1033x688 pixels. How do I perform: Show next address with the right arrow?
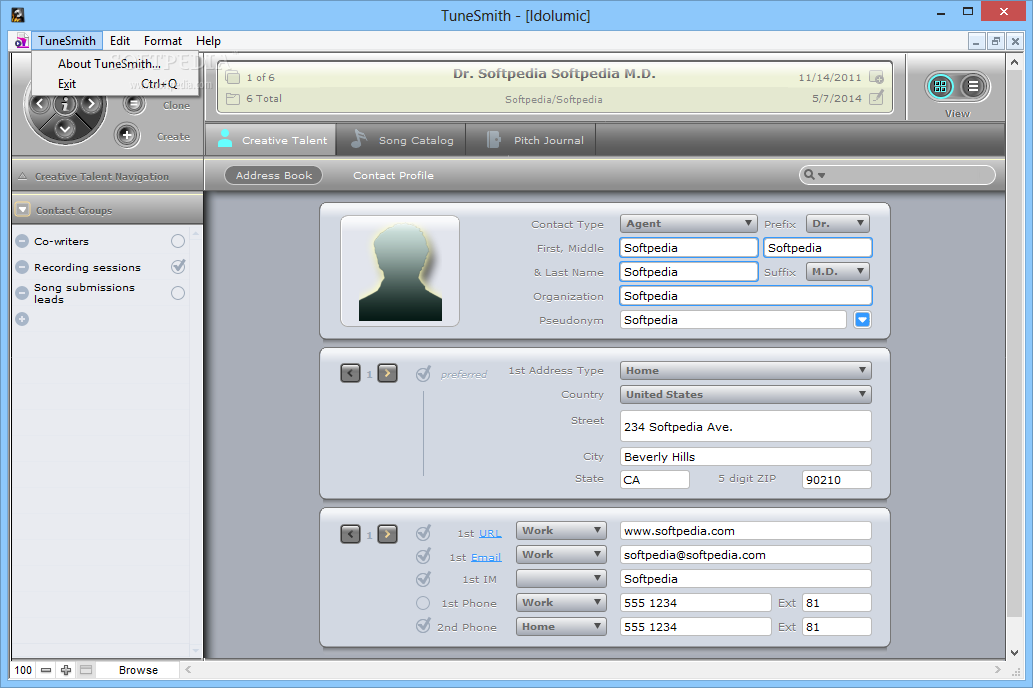pyautogui.click(x=387, y=374)
